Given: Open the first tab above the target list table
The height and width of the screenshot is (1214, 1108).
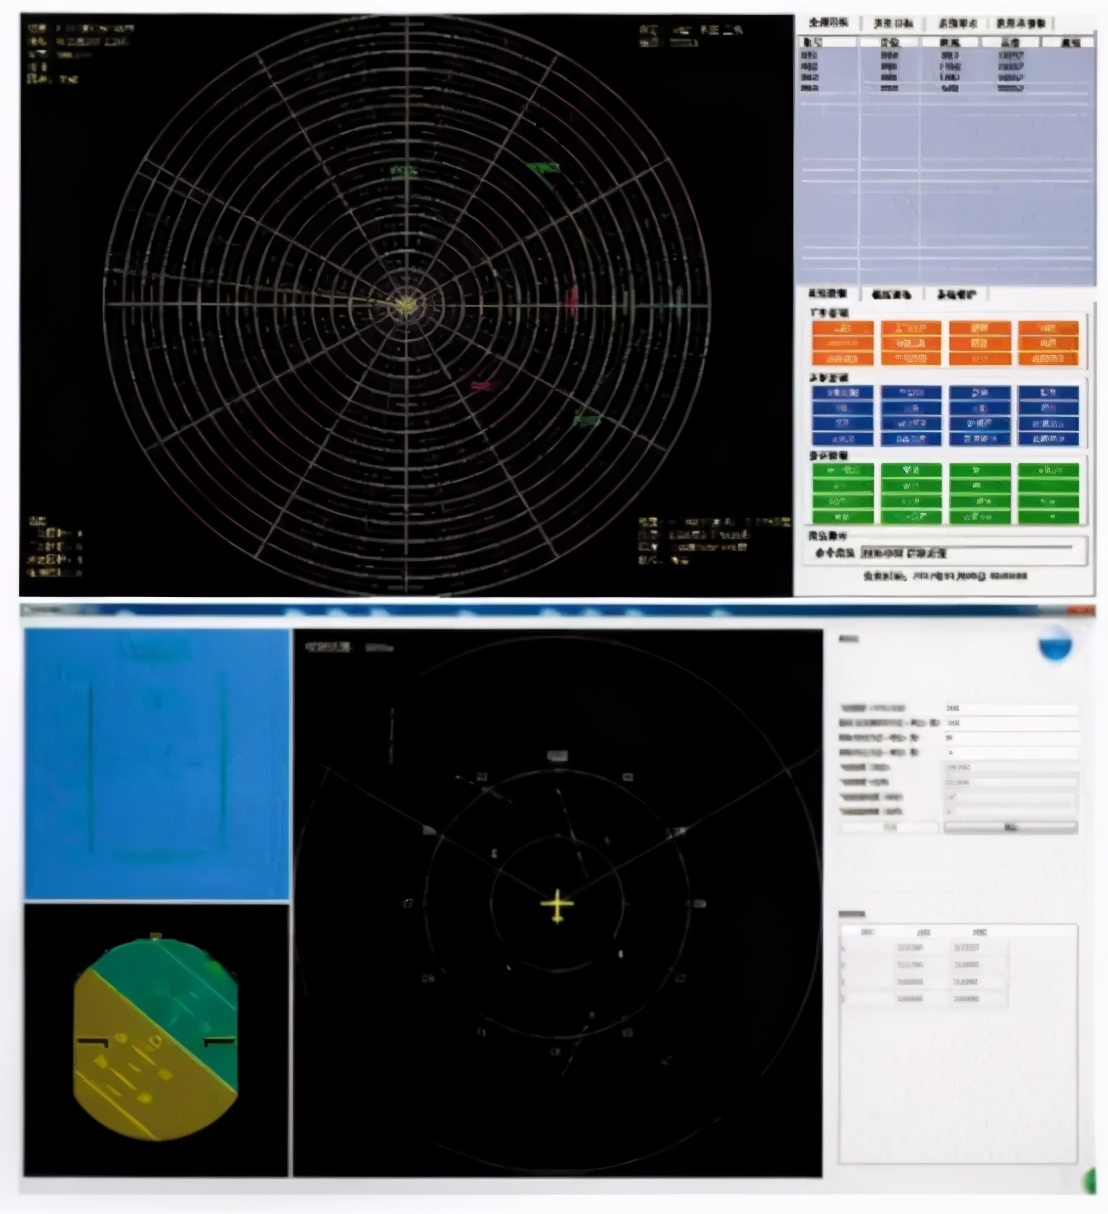Looking at the screenshot, I should [828, 23].
